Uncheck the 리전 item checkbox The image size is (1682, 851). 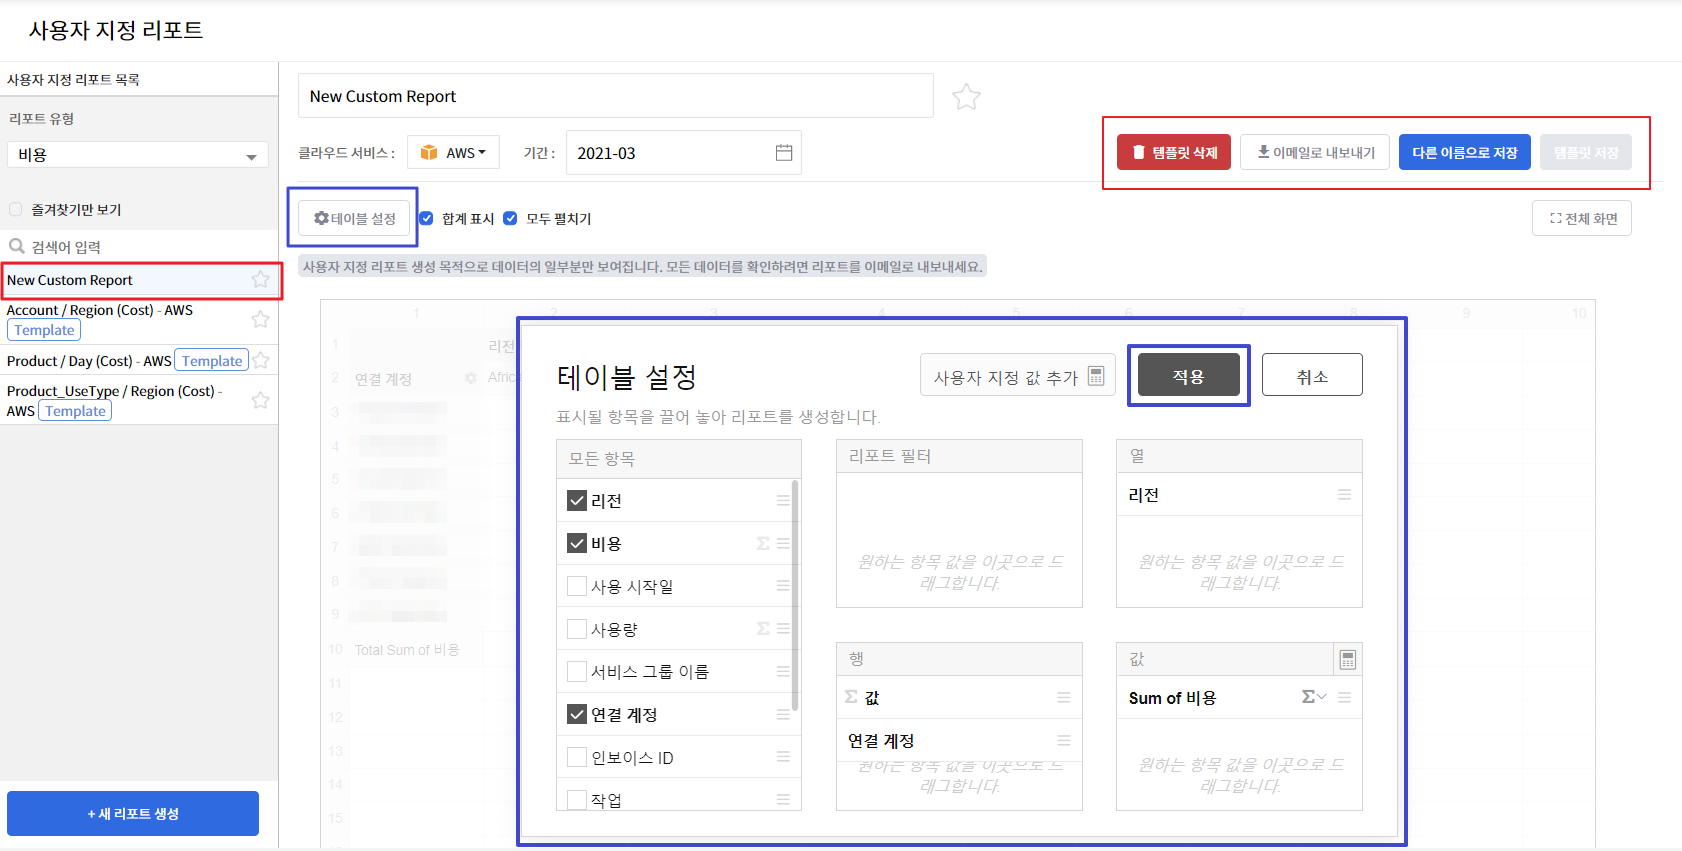(577, 501)
